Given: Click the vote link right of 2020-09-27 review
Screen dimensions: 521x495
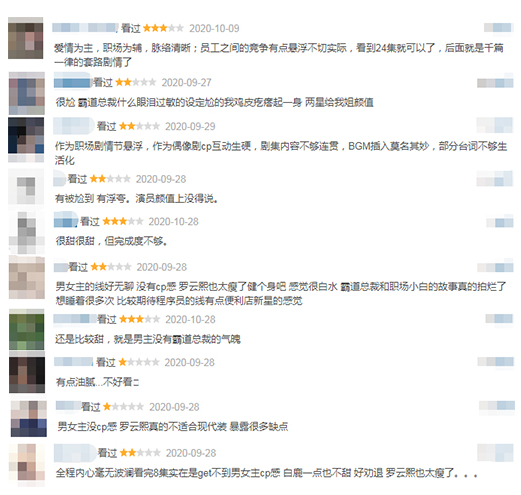Looking at the screenshot, I should coord(495,82).
